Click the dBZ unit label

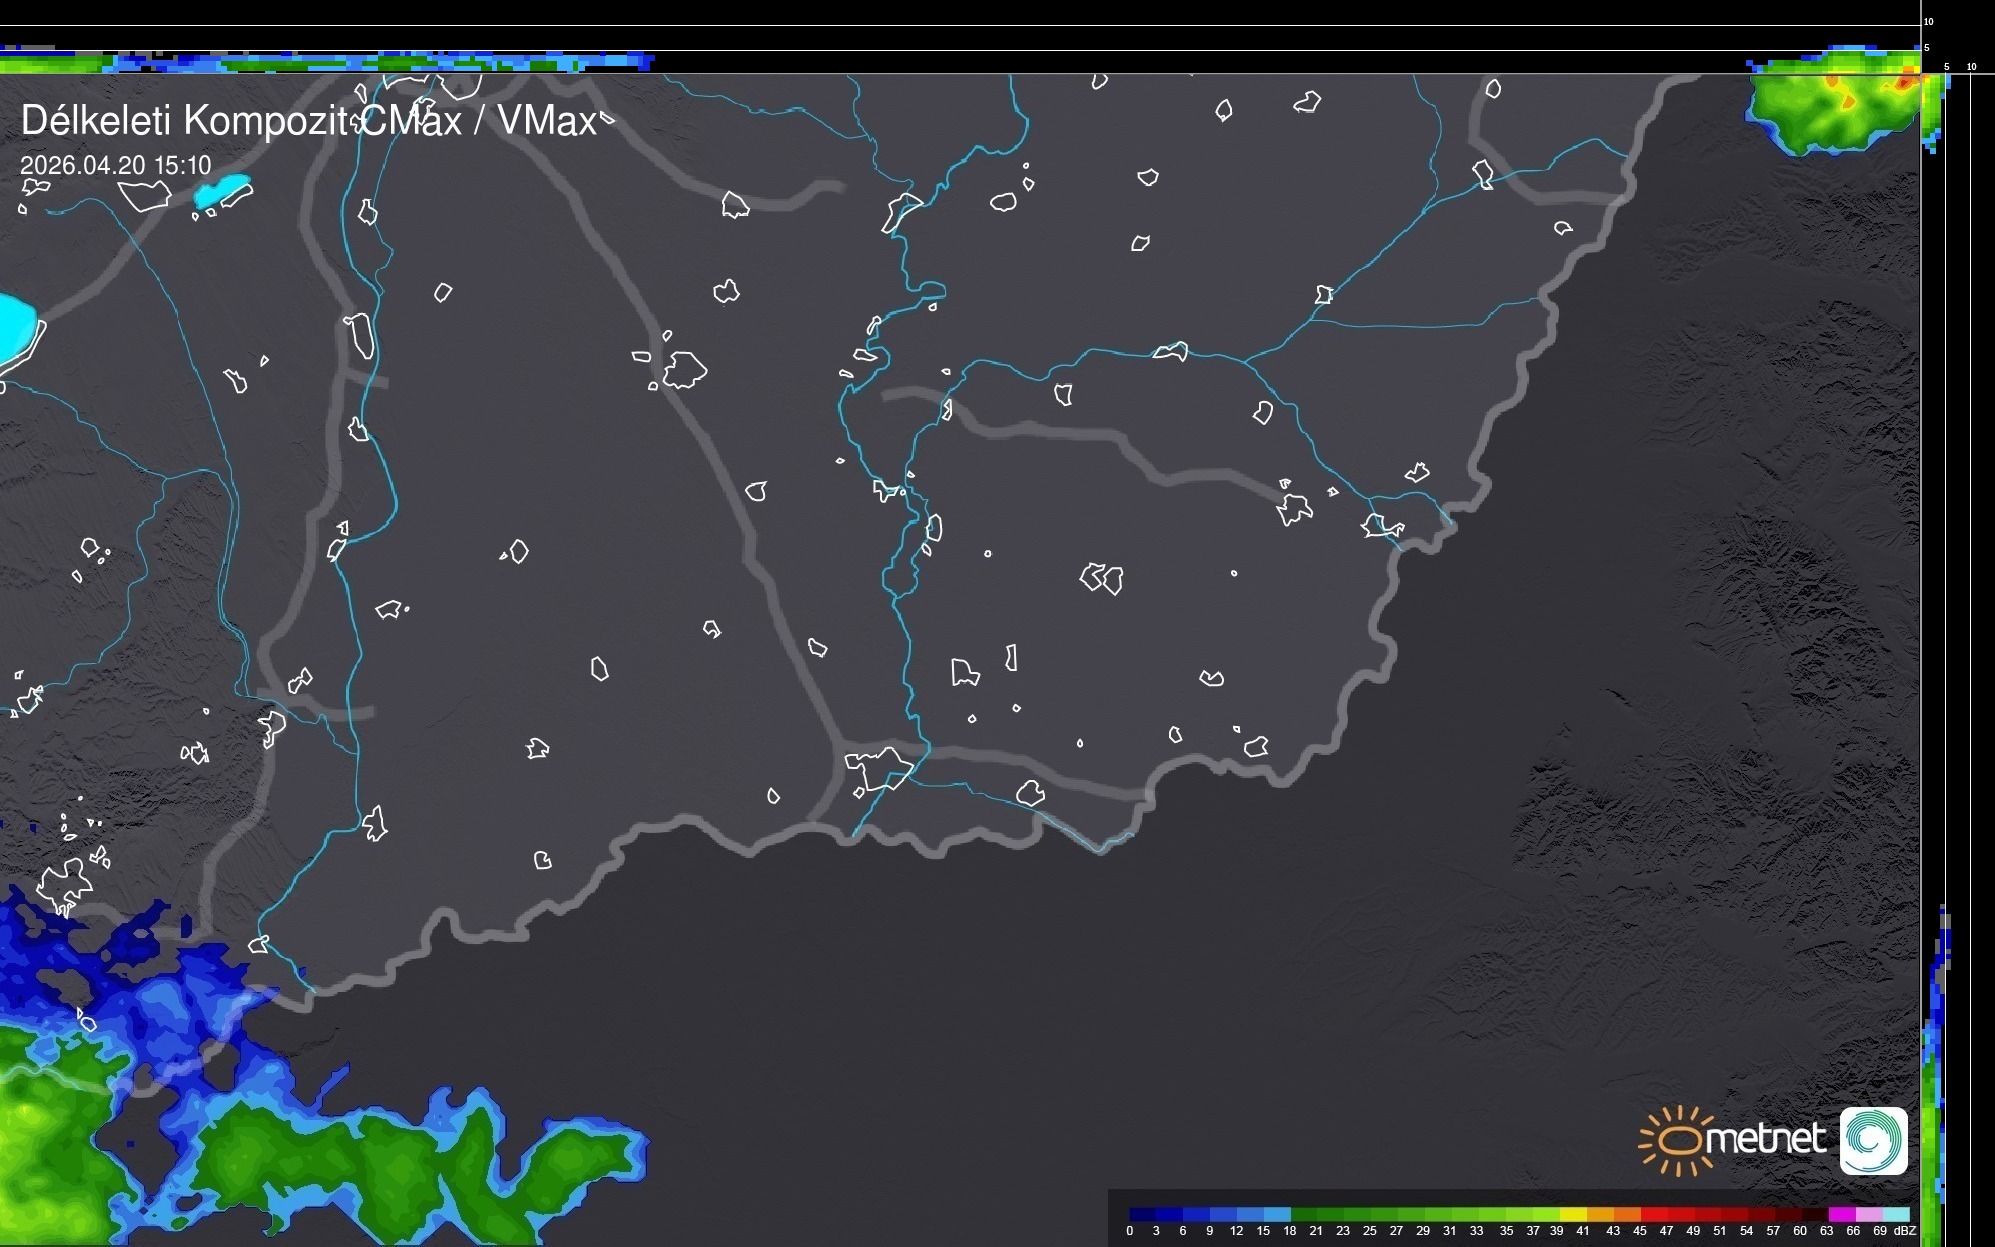pyautogui.click(x=1905, y=1231)
